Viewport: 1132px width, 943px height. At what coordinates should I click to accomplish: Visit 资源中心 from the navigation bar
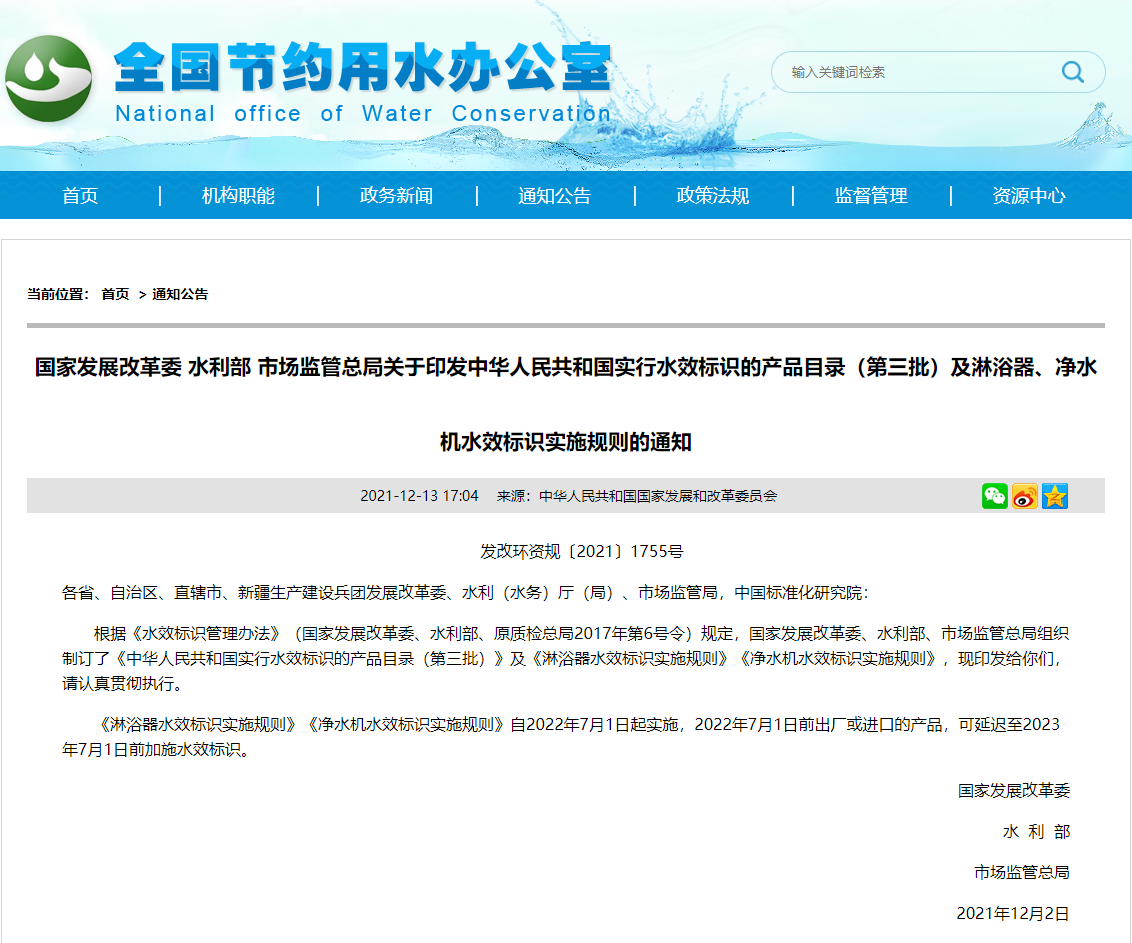pos(1028,196)
